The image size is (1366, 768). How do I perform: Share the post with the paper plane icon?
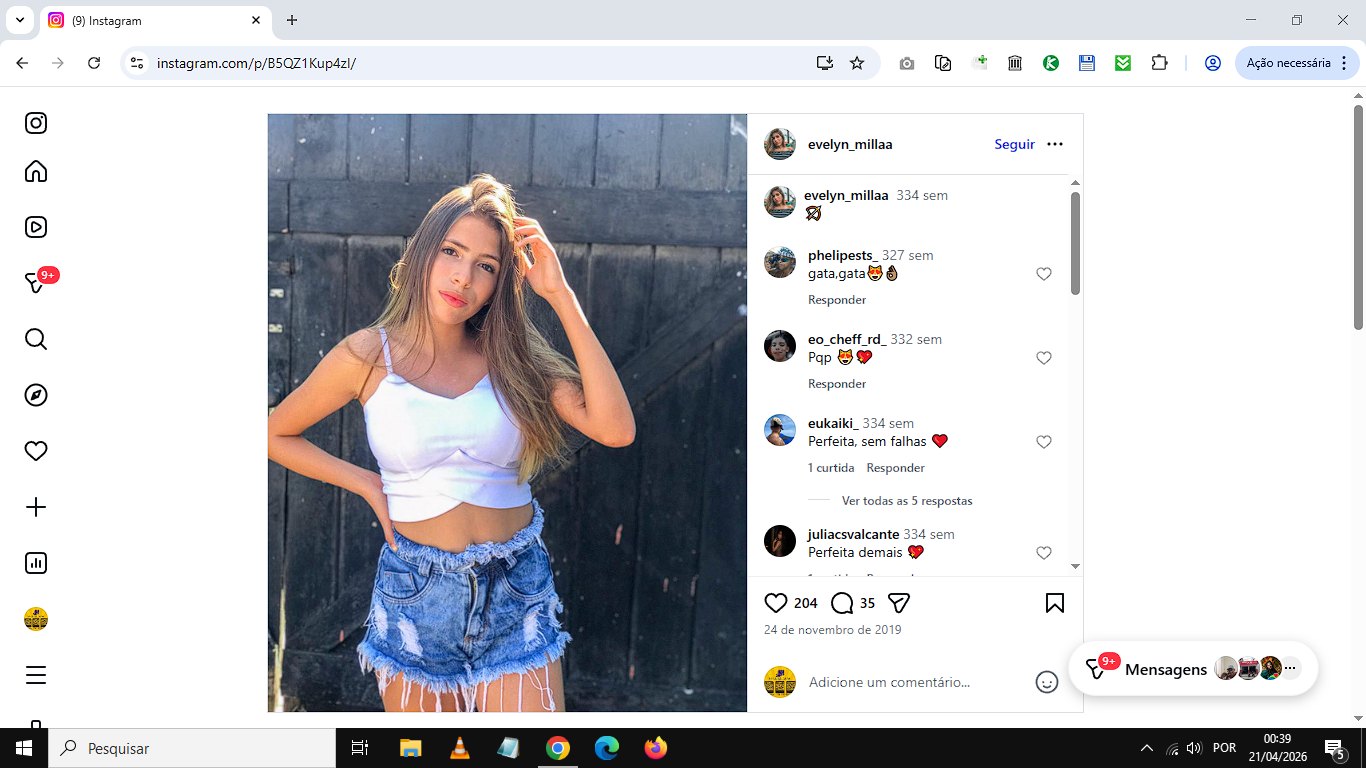coord(899,603)
